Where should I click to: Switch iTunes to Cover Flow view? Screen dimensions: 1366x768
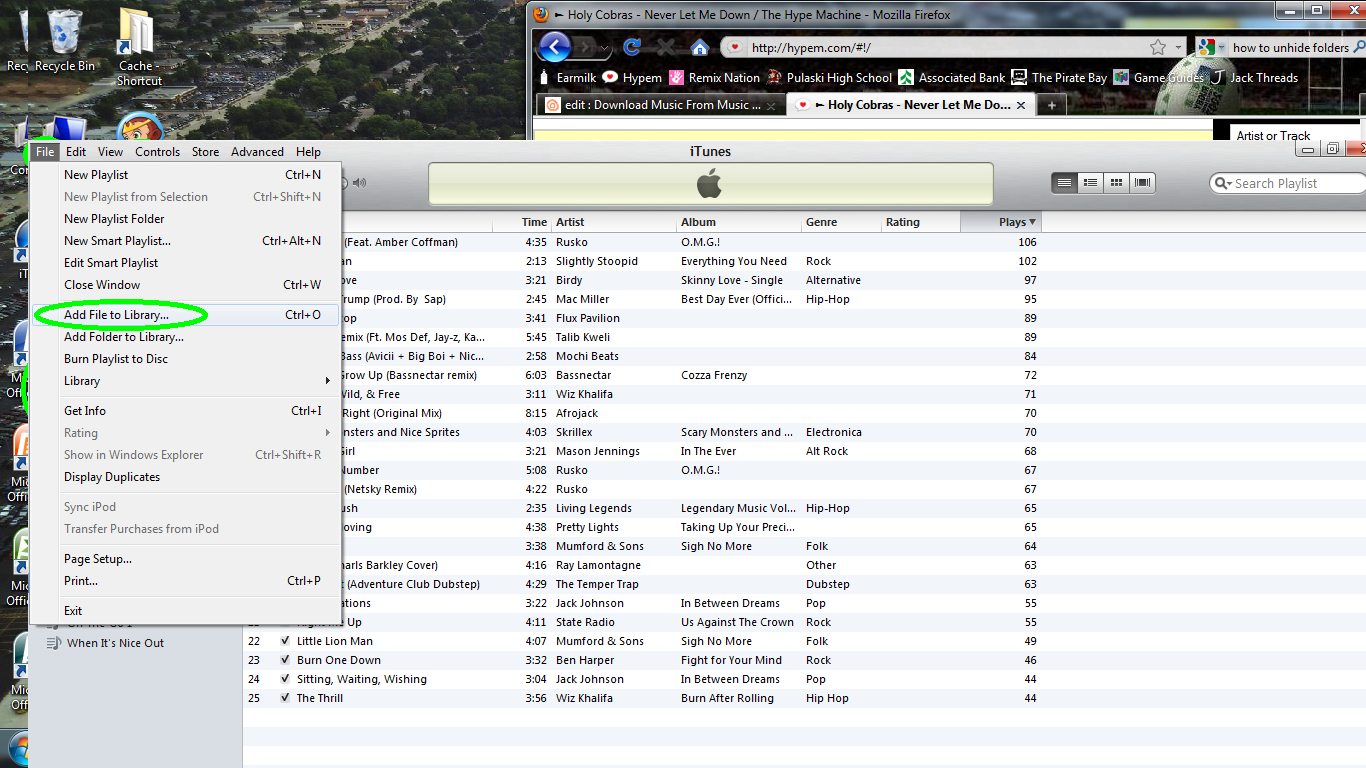pos(1142,183)
